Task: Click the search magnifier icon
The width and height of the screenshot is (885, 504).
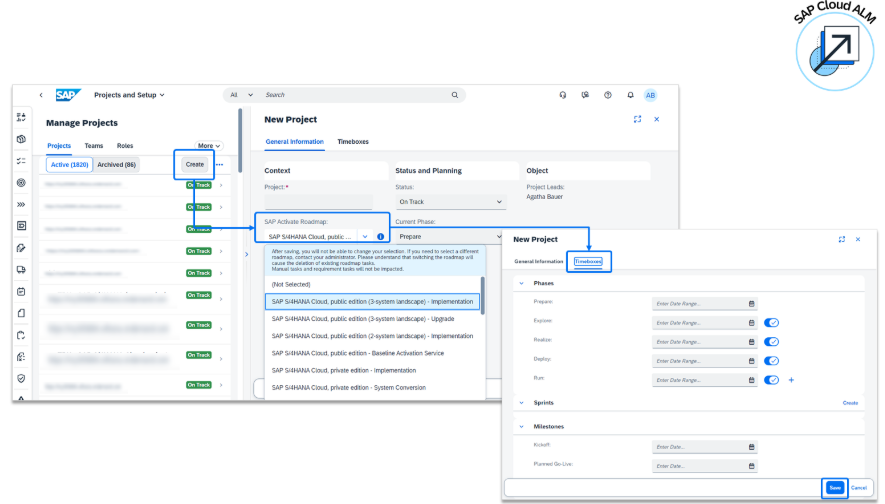Action: point(455,95)
